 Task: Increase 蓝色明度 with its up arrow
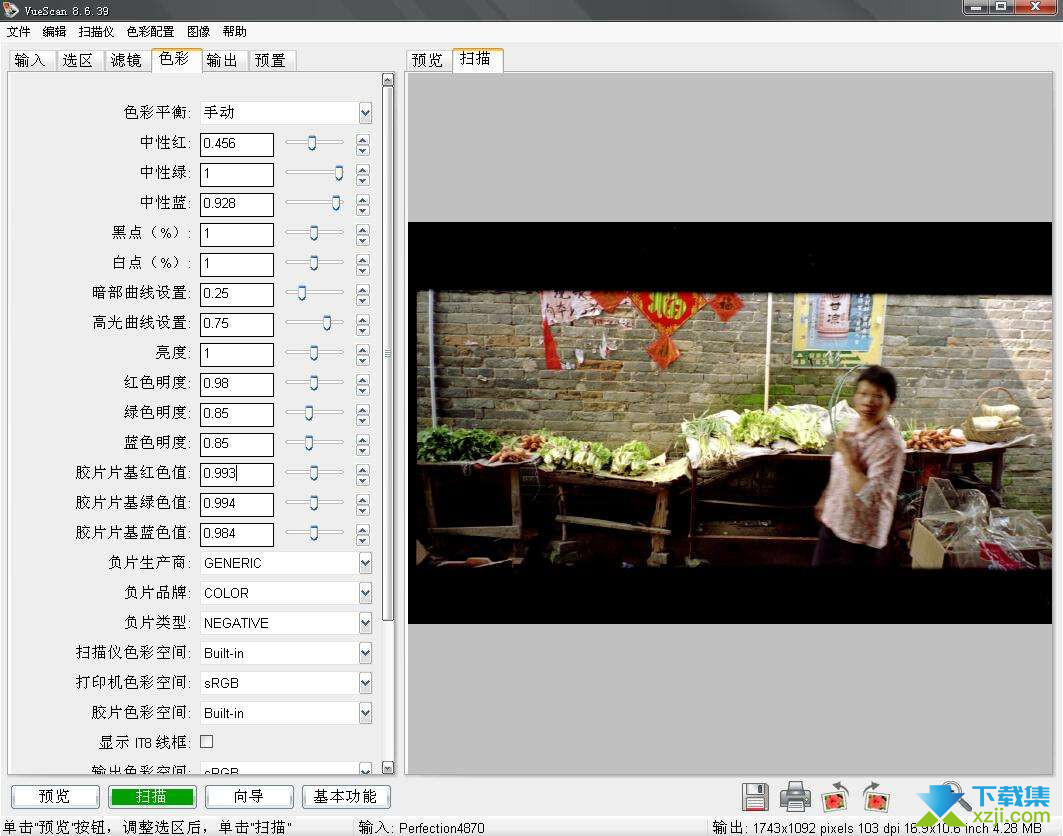click(363, 439)
